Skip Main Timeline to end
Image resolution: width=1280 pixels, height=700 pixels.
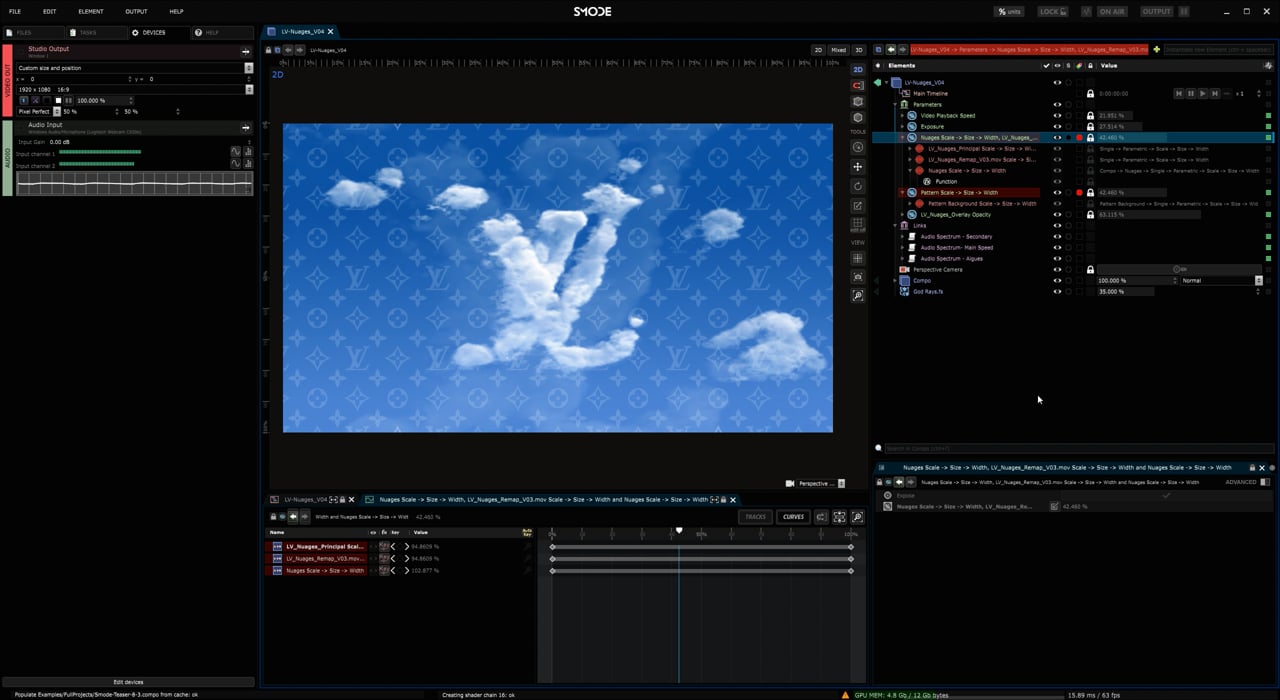point(1215,93)
